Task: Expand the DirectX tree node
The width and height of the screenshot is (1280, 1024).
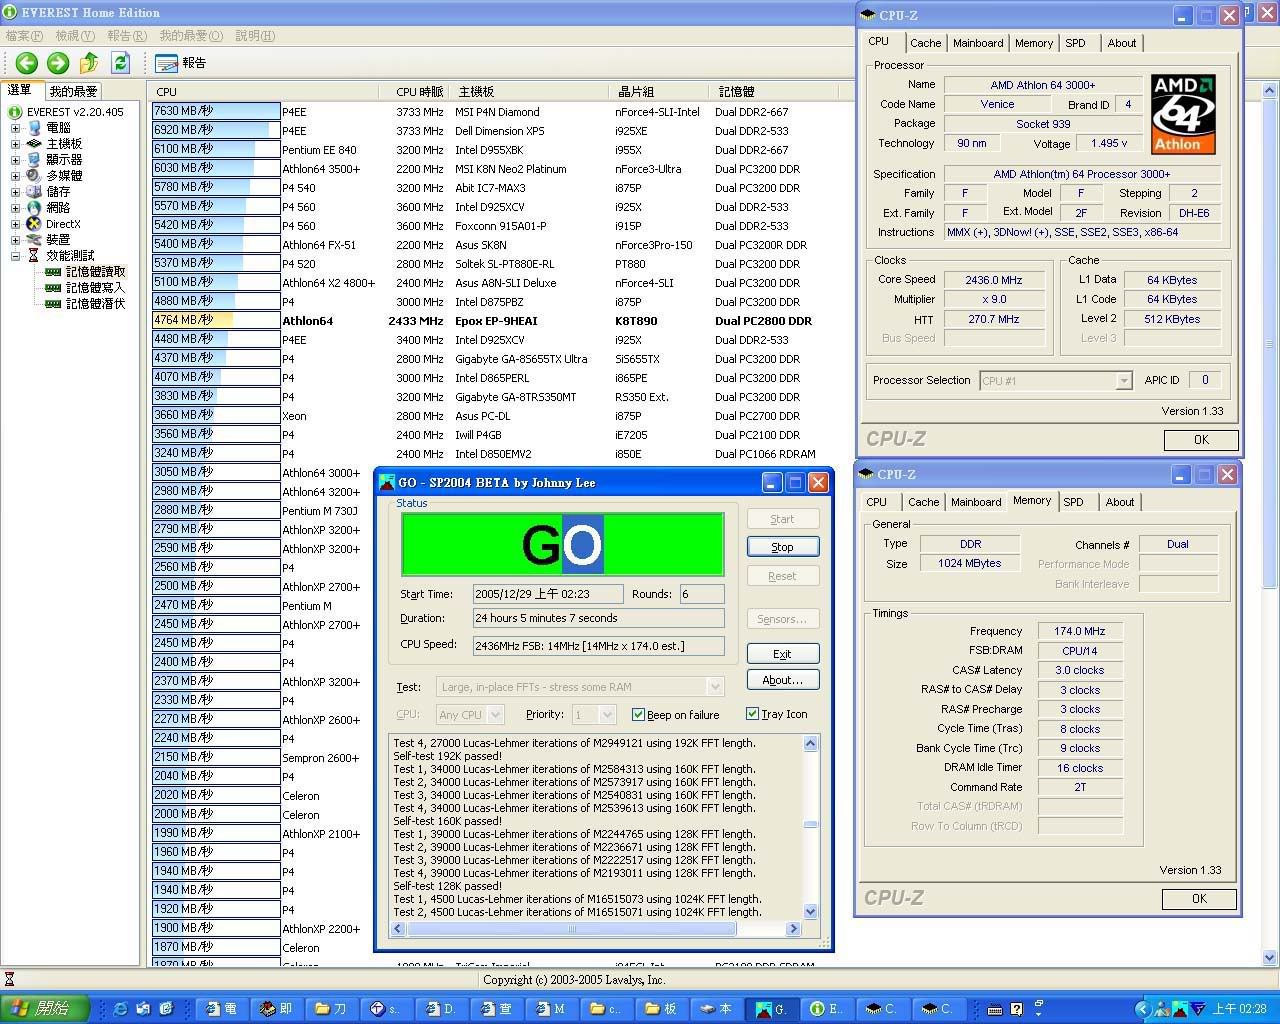Action: coord(15,224)
